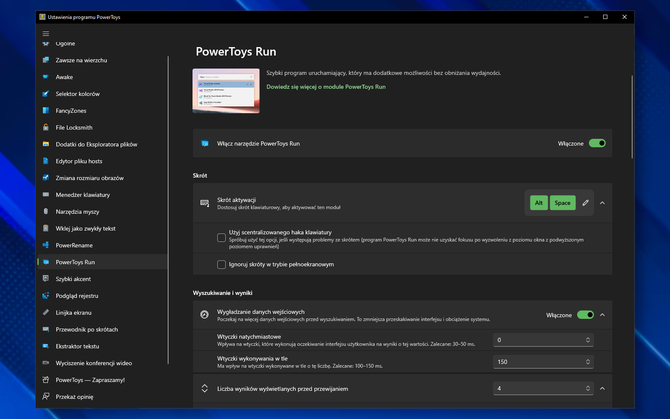Screen dimensions: 670x419
Task: Click the Linijka ekranu ruler icon
Action: coord(46,313)
